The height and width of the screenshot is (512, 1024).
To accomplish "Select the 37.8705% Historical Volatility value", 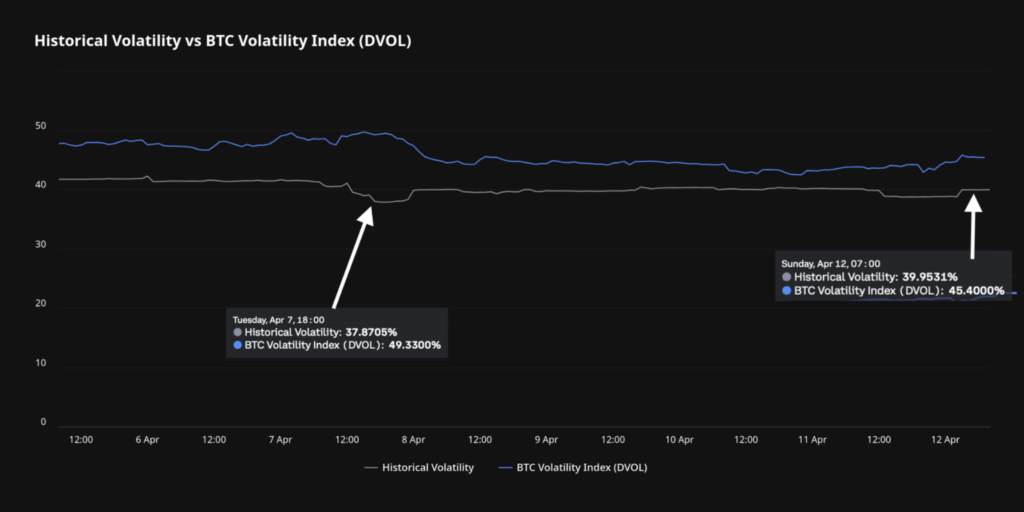I will 371,332.
